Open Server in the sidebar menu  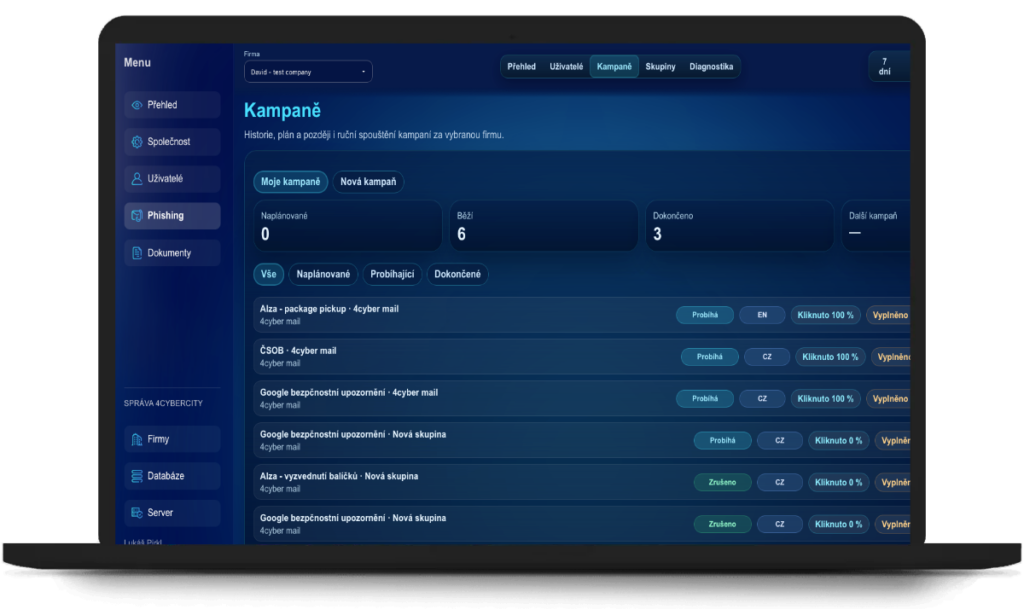pyautogui.click(x=172, y=512)
